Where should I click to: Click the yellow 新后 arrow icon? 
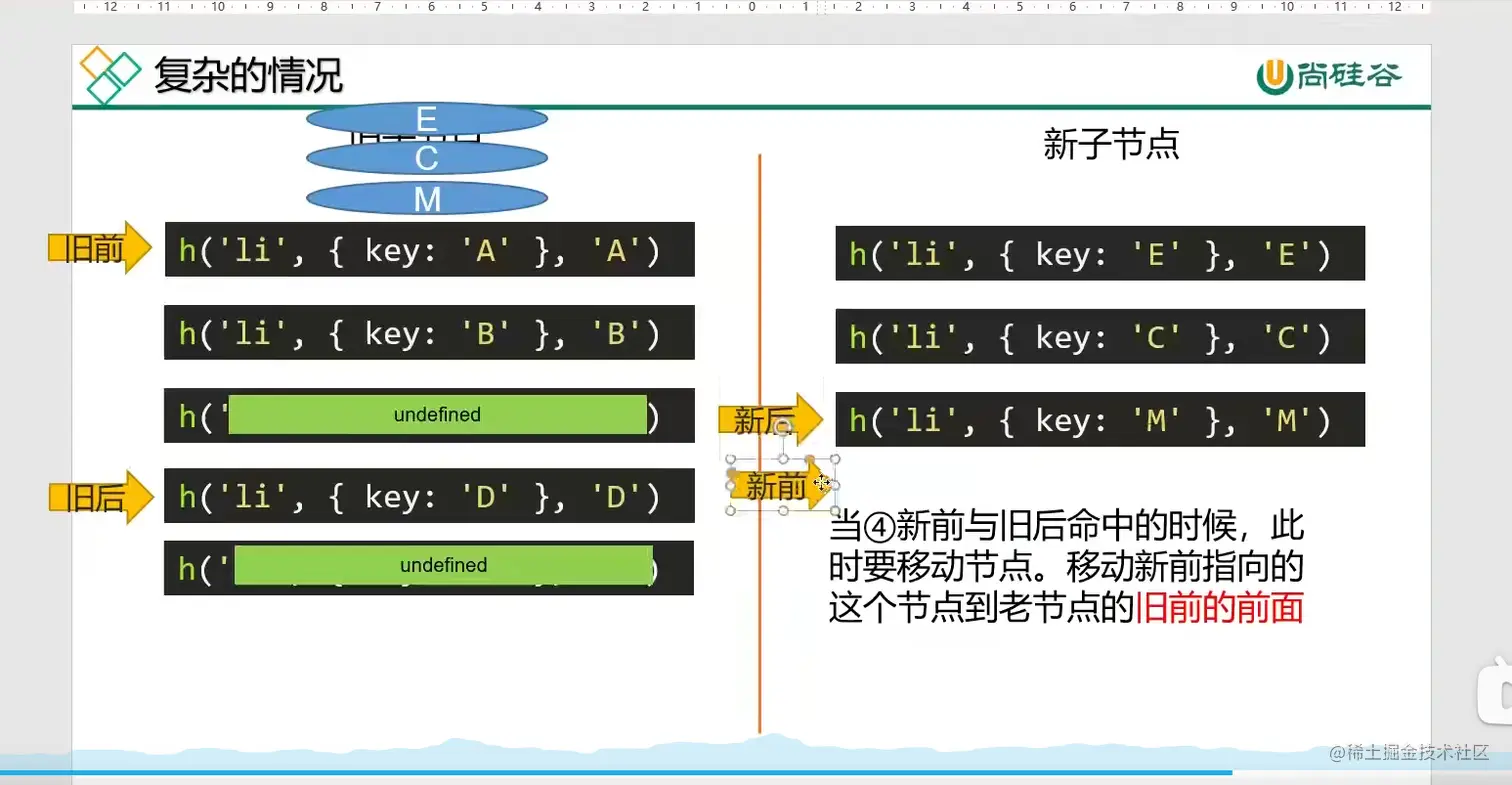click(x=770, y=419)
